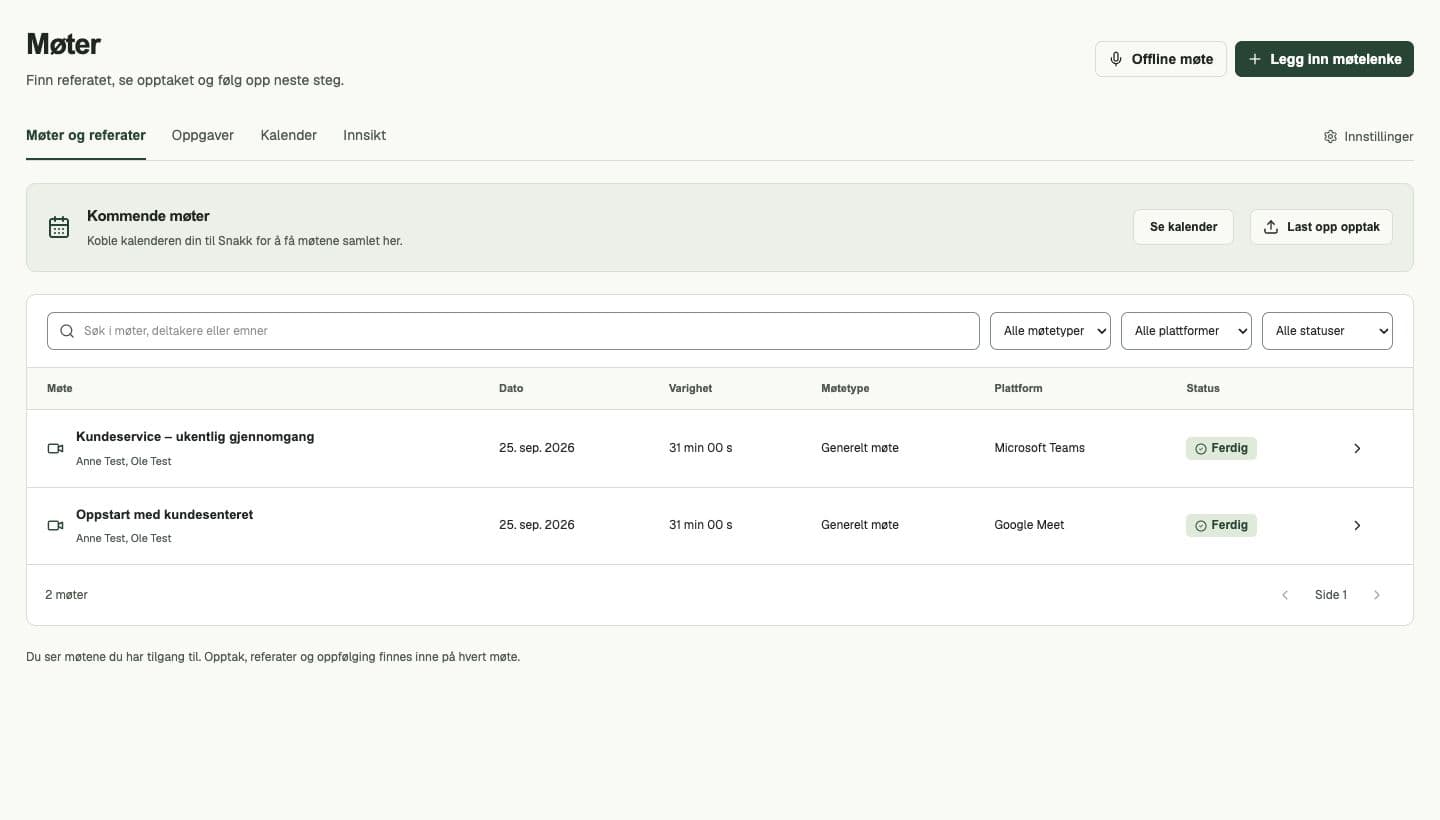The width and height of the screenshot is (1440, 820).
Task: Go to previous page with left arrow
Action: (x=1285, y=595)
